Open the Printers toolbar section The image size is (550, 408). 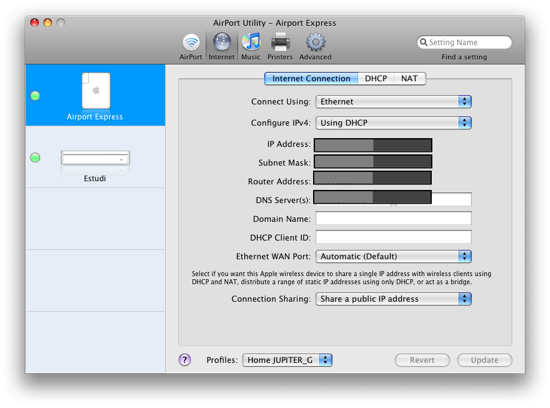(x=280, y=47)
